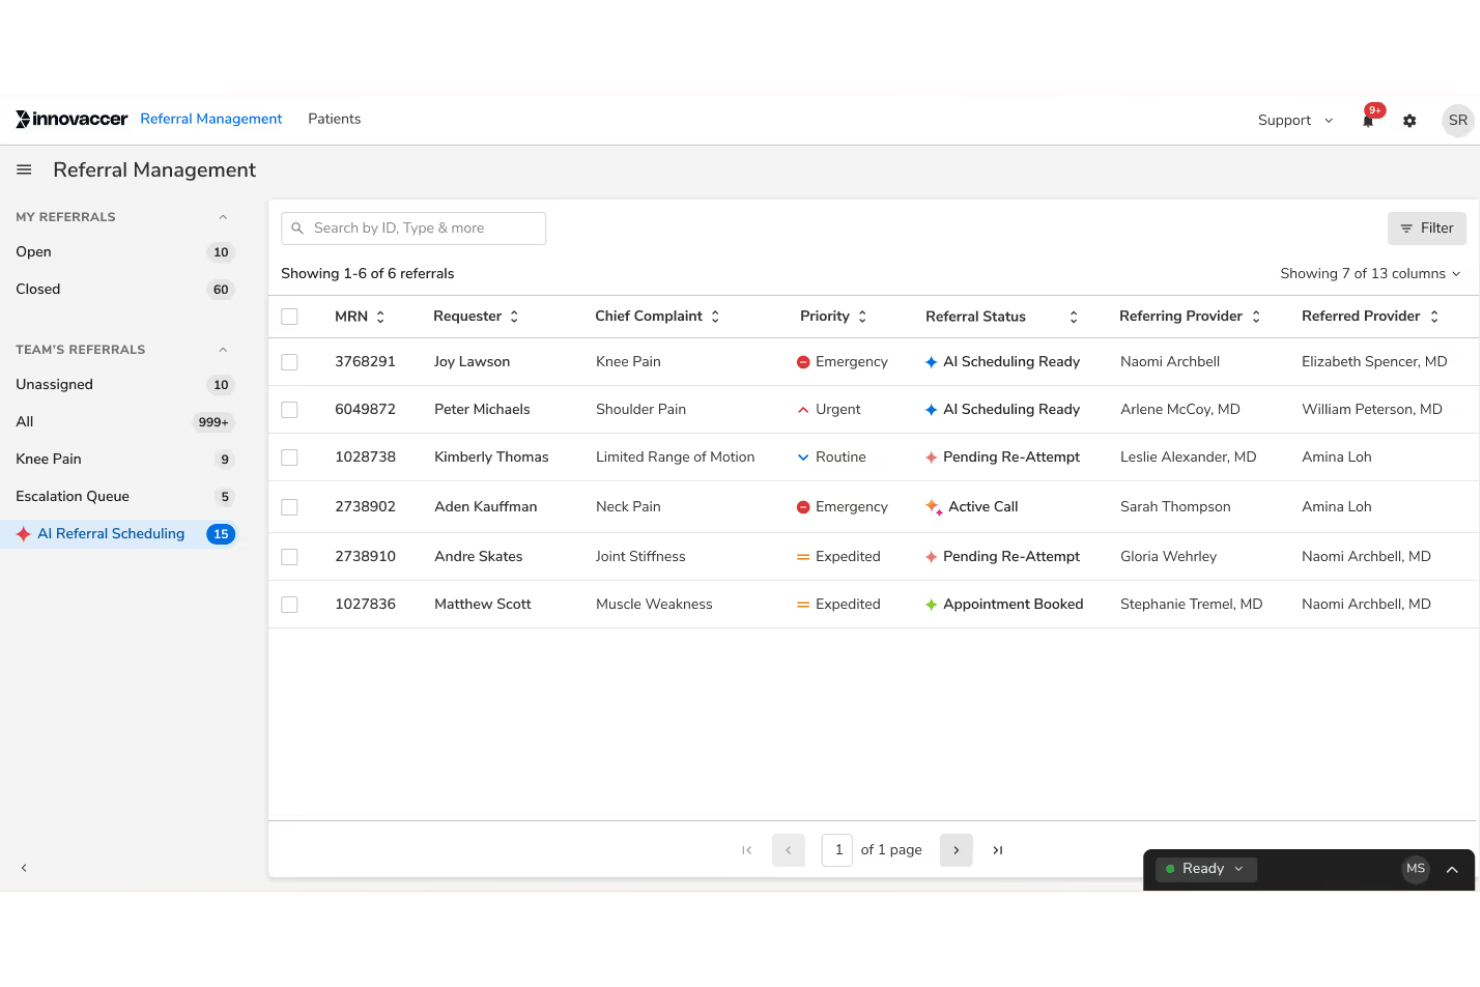Screen dimensions: 1480x987
Task: Go to the last page
Action: pyautogui.click(x=997, y=850)
